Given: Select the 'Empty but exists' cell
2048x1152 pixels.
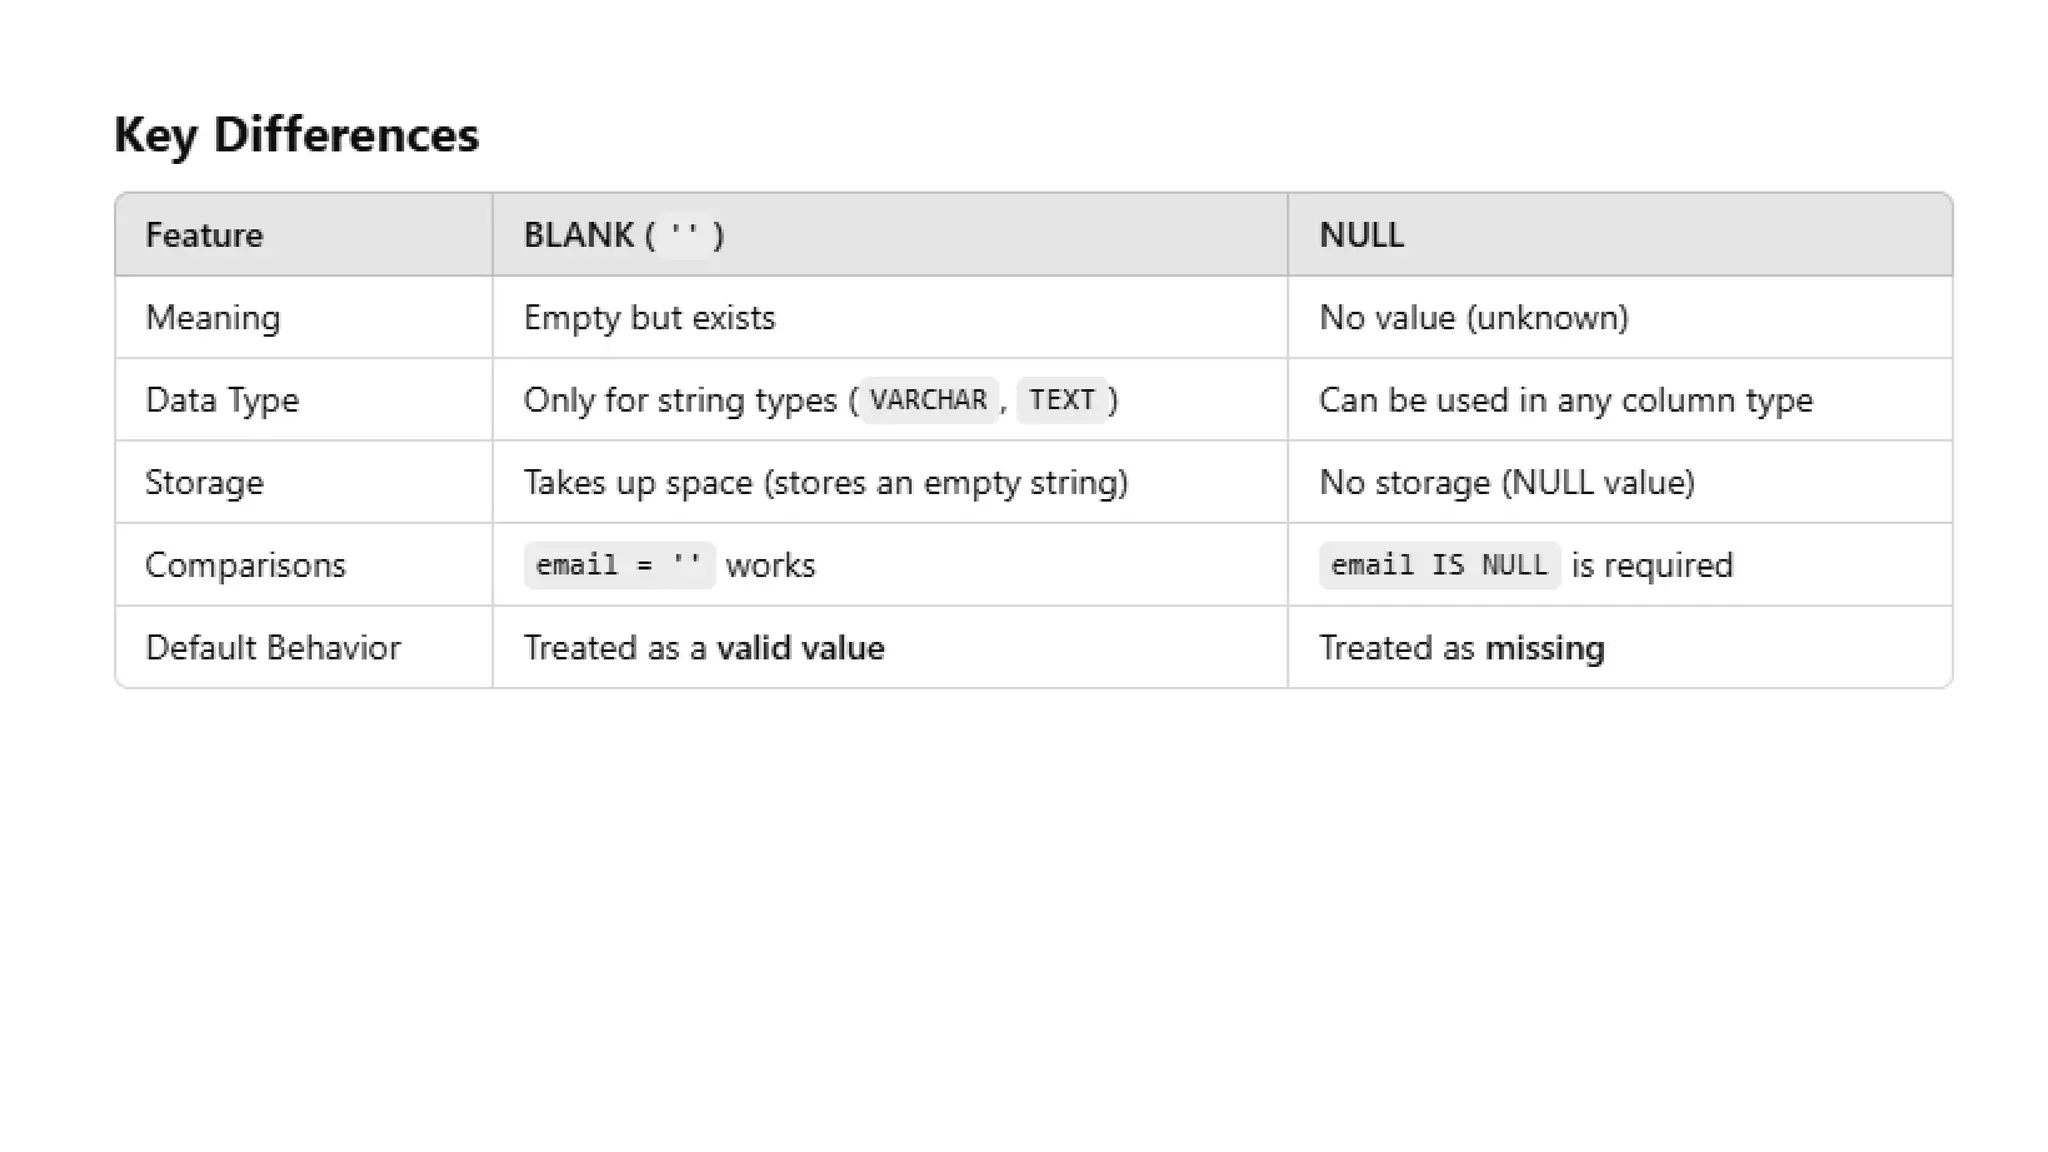Looking at the screenshot, I should pos(649,318).
